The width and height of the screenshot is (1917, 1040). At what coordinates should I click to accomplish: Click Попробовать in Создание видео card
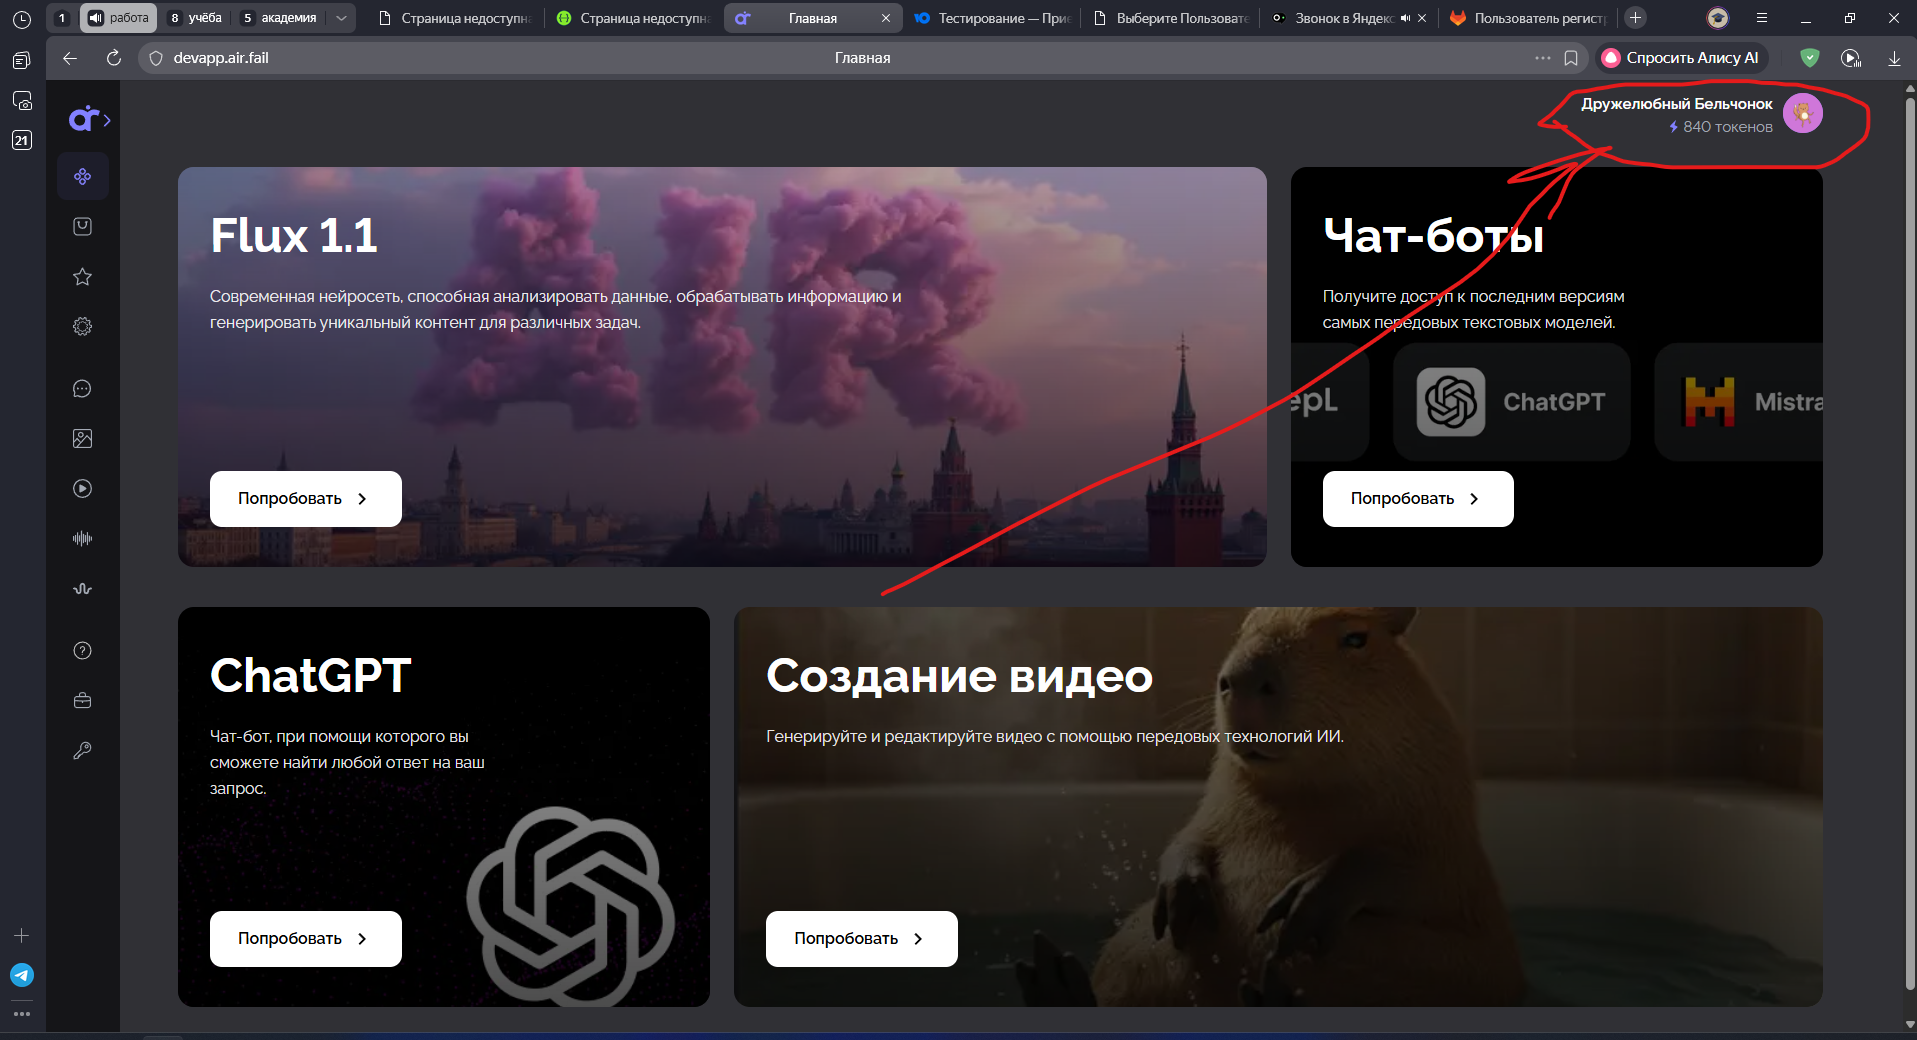click(x=862, y=939)
